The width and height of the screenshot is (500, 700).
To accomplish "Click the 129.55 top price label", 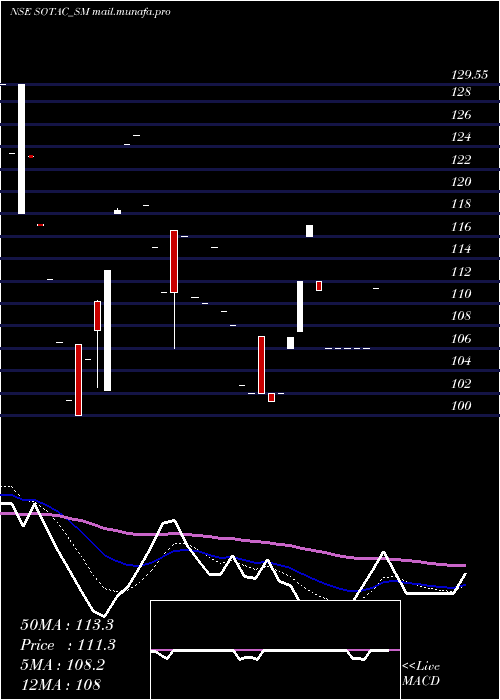I will point(469,75).
